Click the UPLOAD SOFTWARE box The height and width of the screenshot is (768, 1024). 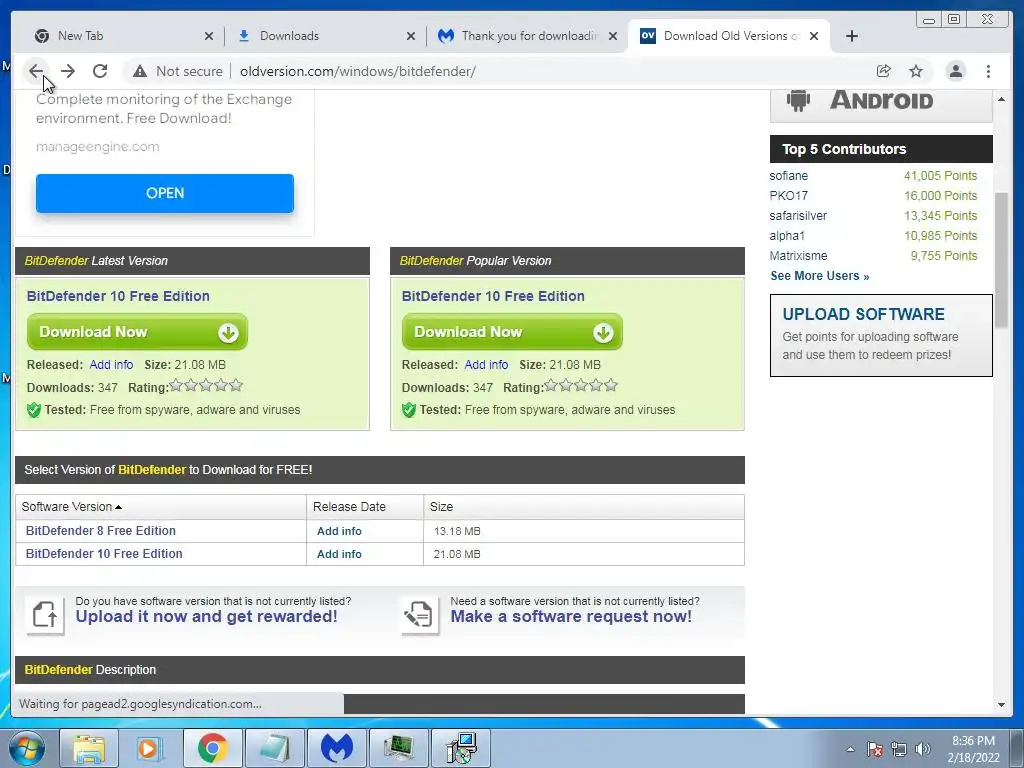pyautogui.click(x=881, y=335)
